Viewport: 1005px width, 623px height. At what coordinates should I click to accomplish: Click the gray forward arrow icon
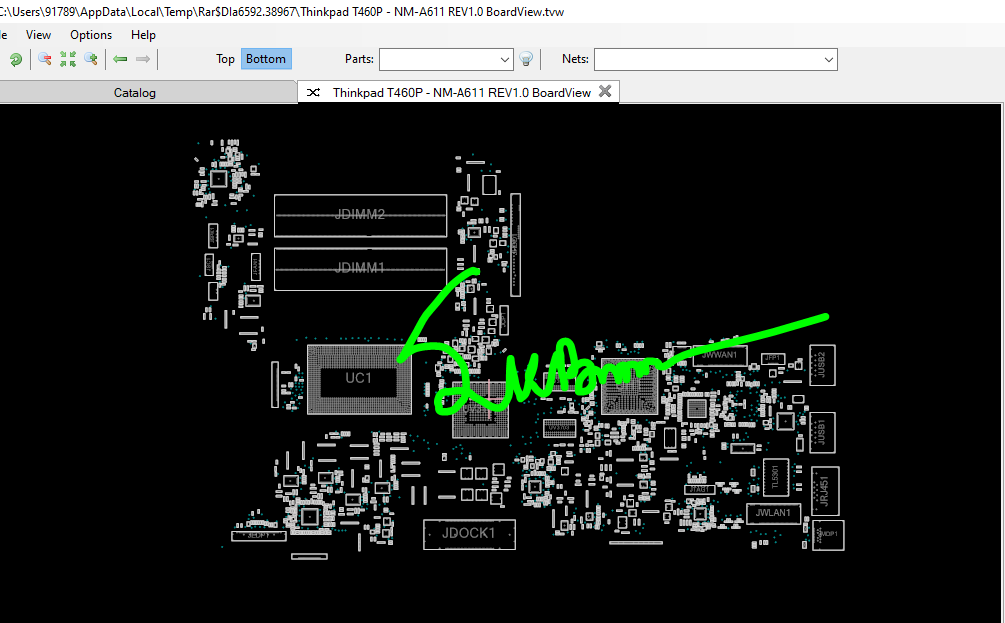142,59
